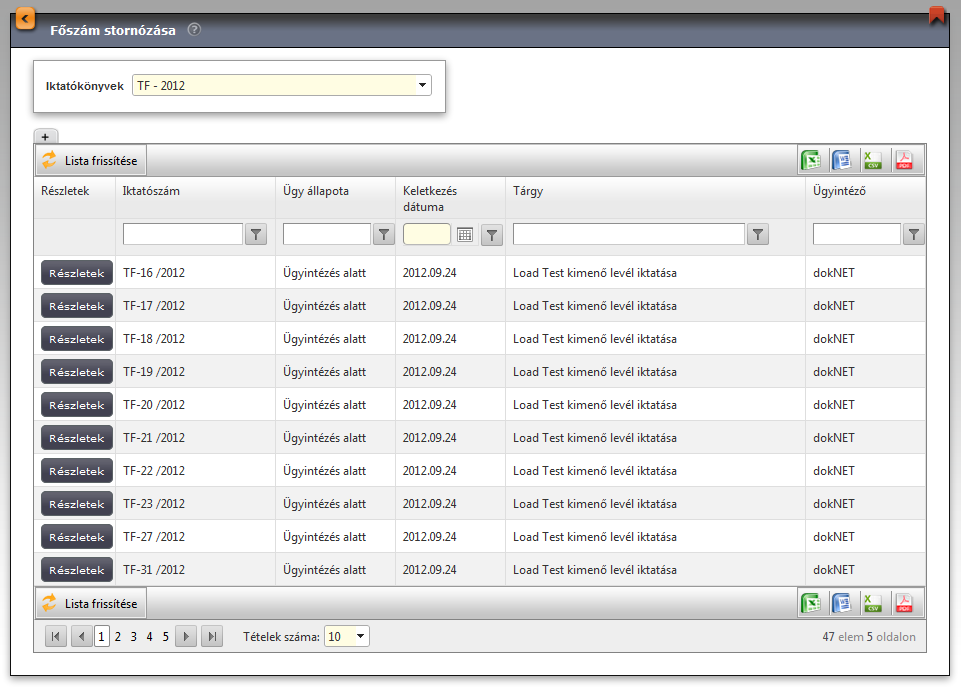The width and height of the screenshot is (961, 690).
Task: Sort by the Ügy állapota column header
Action: point(316,191)
